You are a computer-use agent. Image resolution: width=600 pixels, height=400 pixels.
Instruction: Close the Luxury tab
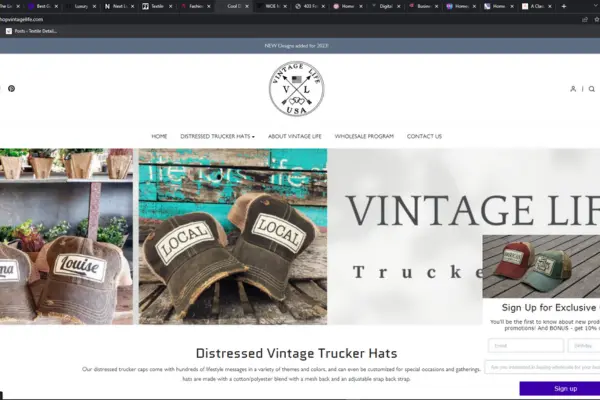click(x=94, y=6)
